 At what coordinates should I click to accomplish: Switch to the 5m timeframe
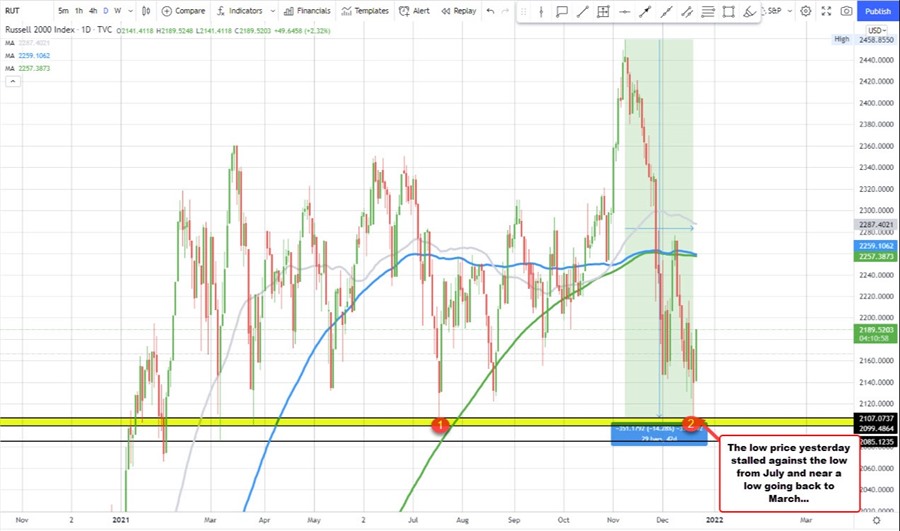pyautogui.click(x=63, y=11)
